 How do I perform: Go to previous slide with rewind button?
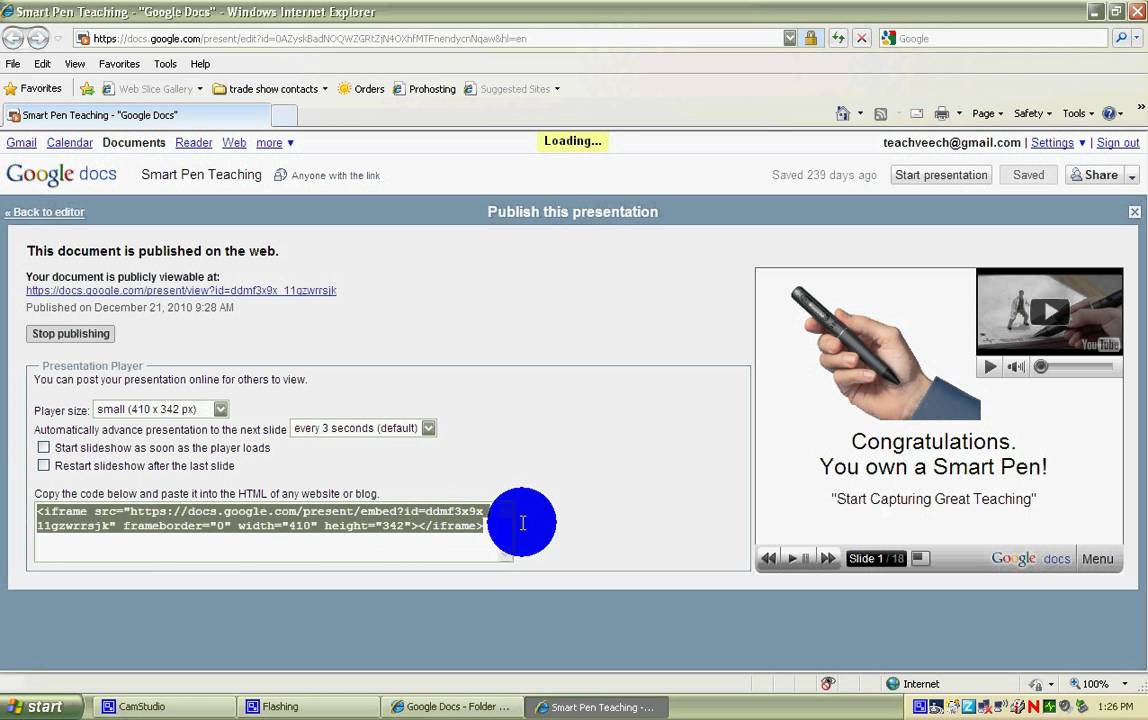pyautogui.click(x=768, y=558)
